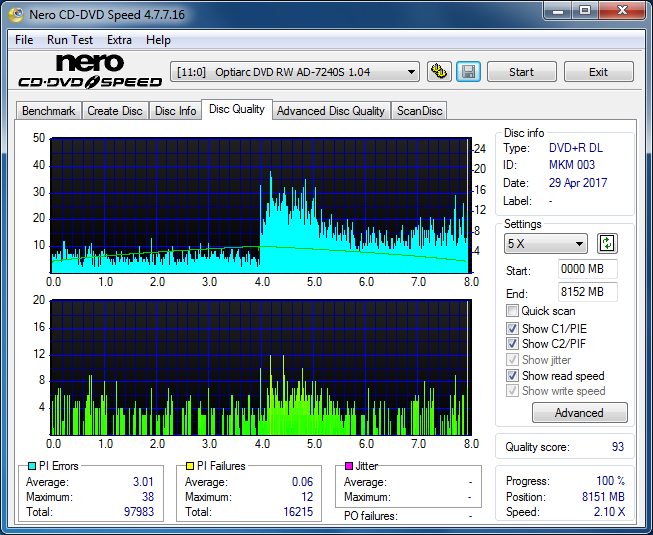Disable the Show C2/PIF checkbox
This screenshot has width=653, height=535.
tap(512, 344)
